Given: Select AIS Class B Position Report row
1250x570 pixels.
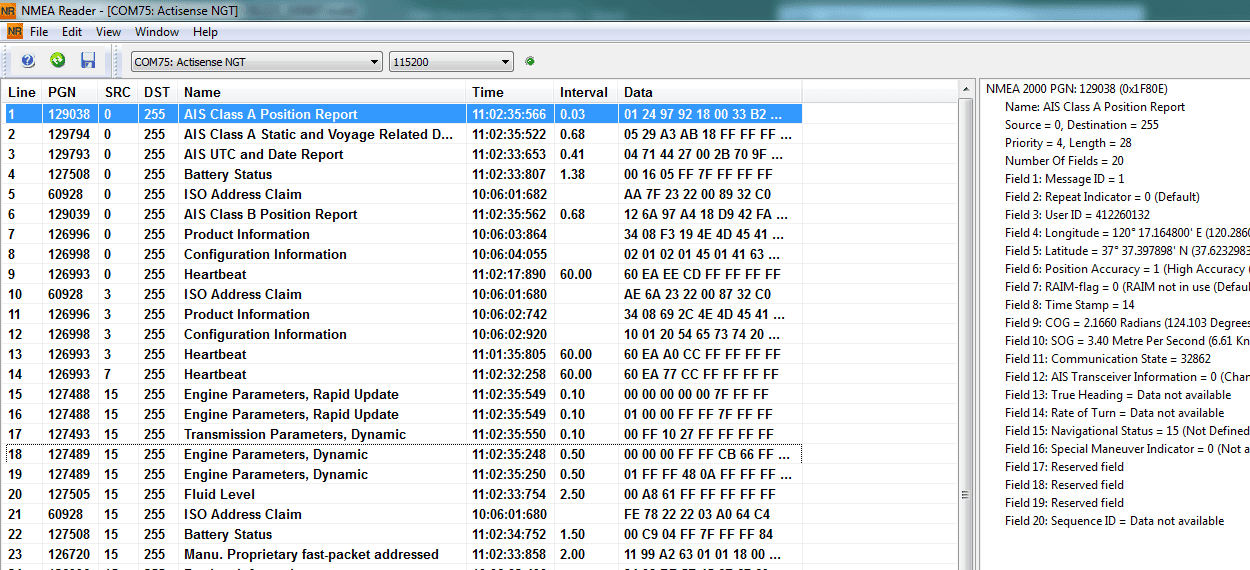Looking at the screenshot, I should click(x=402, y=214).
